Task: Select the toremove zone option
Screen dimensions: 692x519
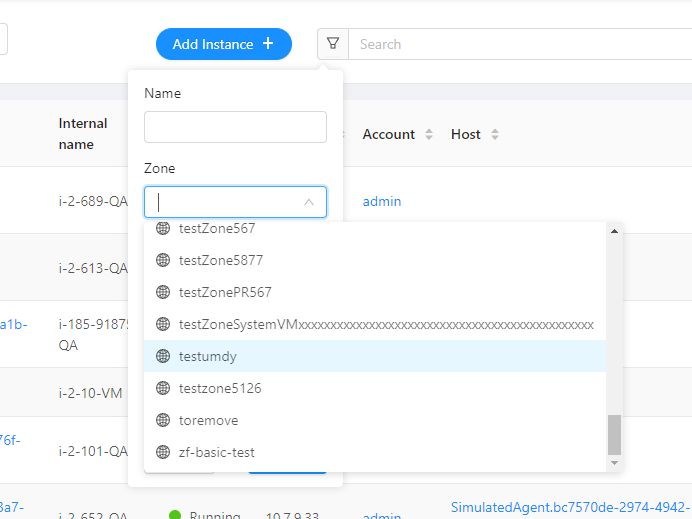Action: 375,420
